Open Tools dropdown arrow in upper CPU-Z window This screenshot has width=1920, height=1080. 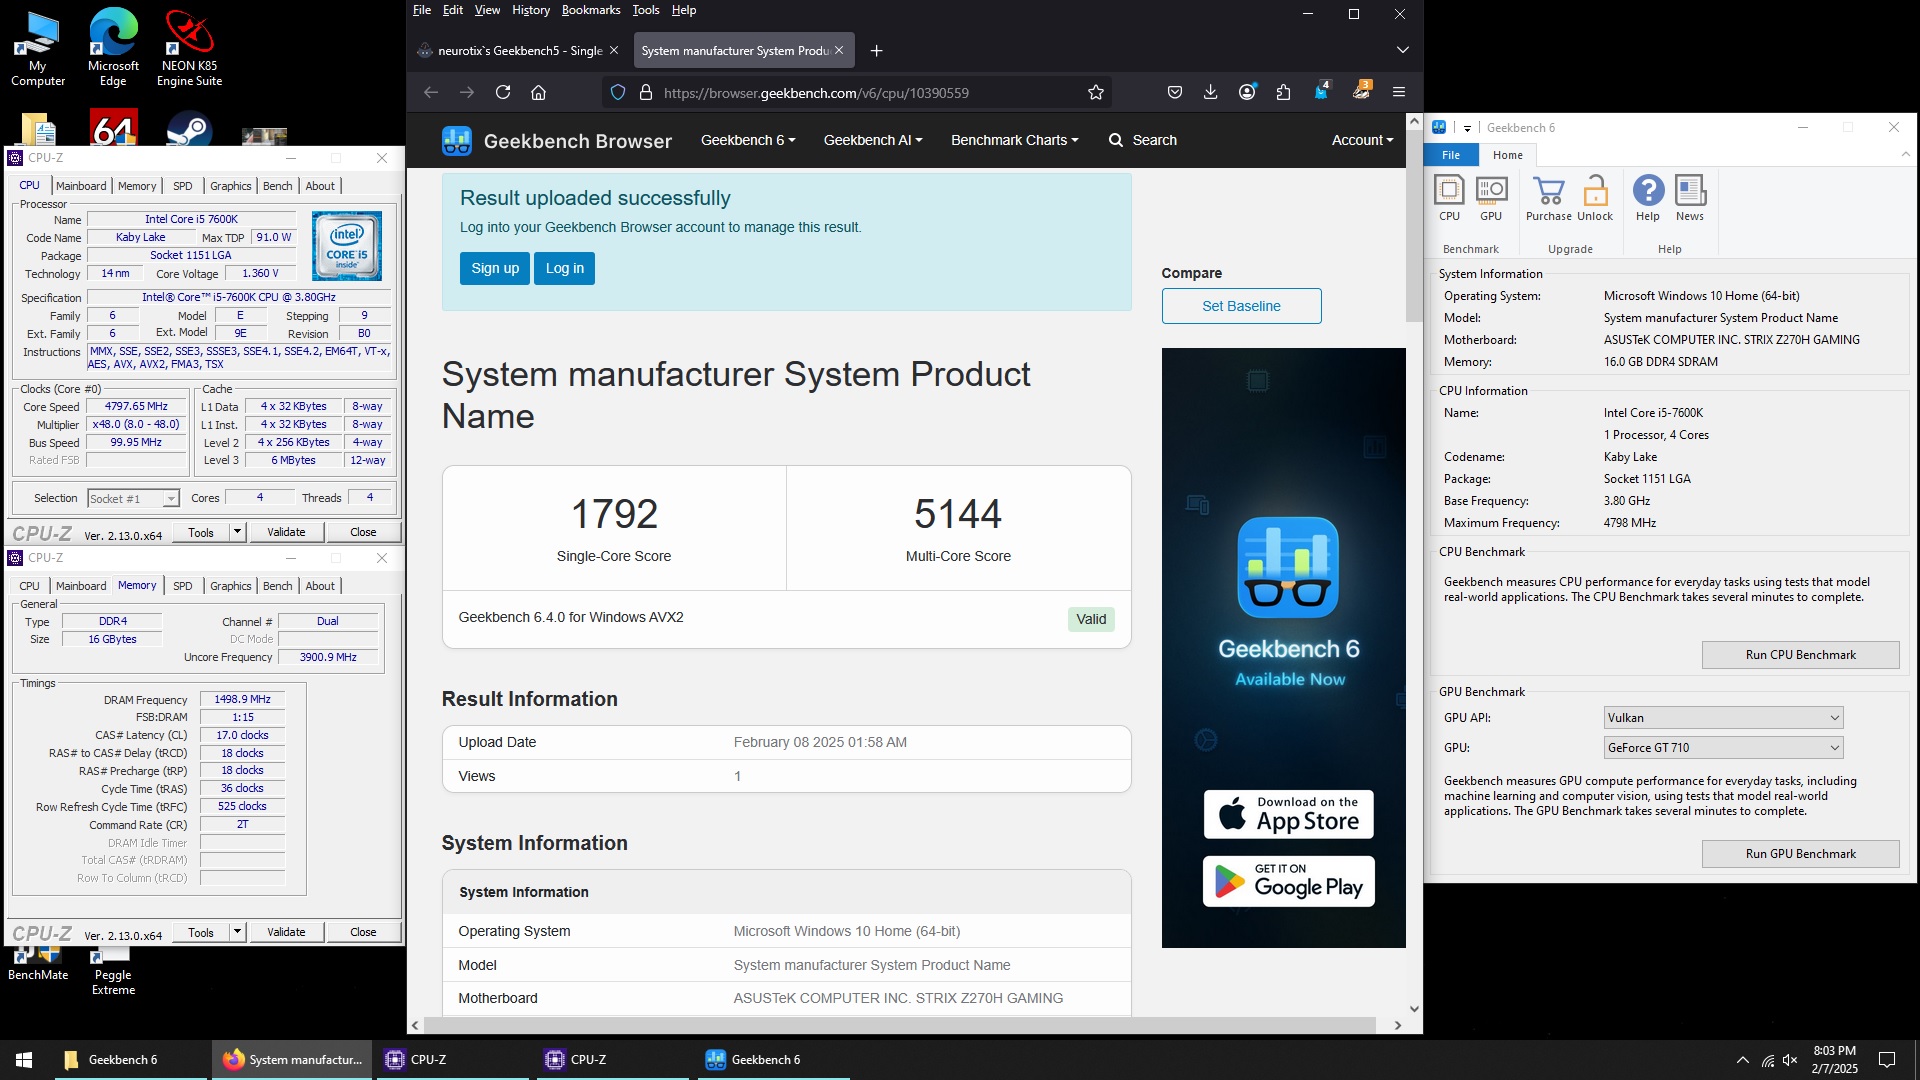[x=237, y=532]
